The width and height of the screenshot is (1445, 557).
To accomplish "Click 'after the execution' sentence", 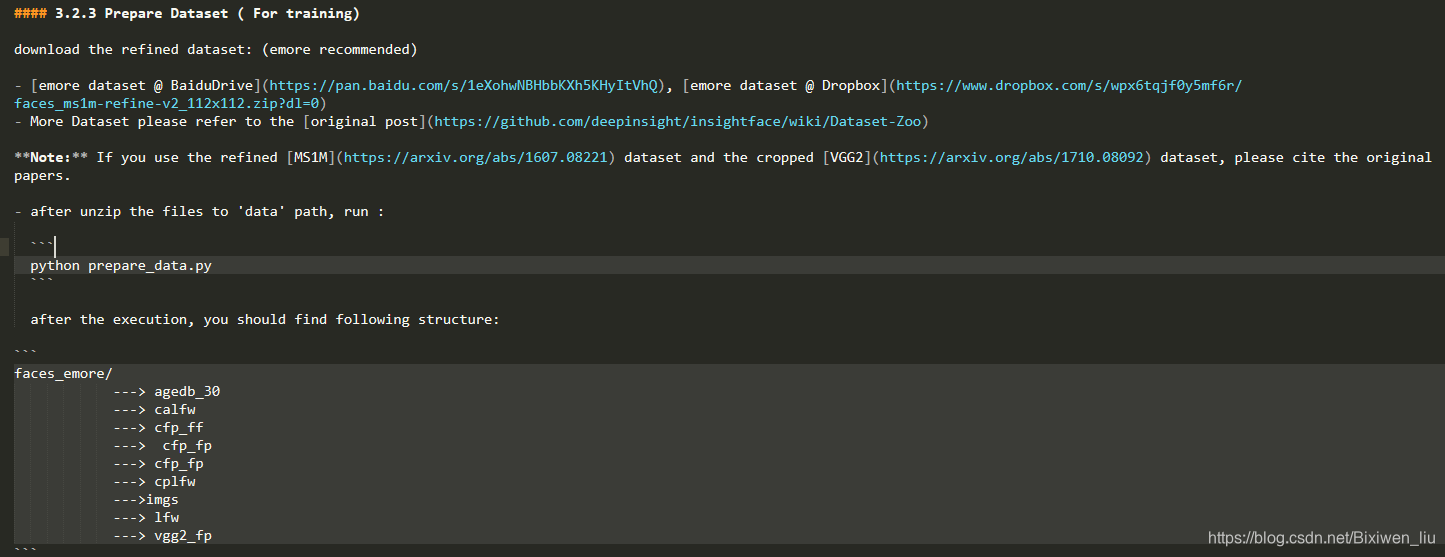I will click(x=264, y=319).
